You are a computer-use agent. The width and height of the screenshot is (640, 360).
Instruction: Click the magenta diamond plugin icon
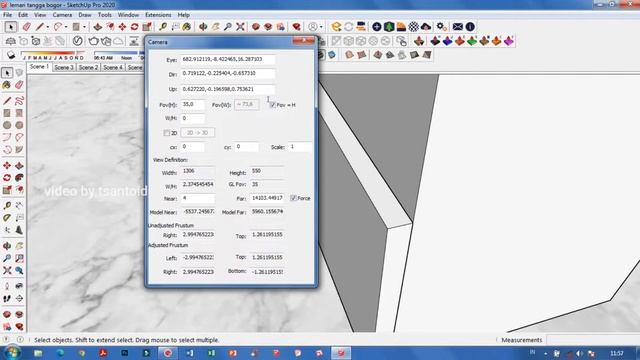click(x=509, y=41)
